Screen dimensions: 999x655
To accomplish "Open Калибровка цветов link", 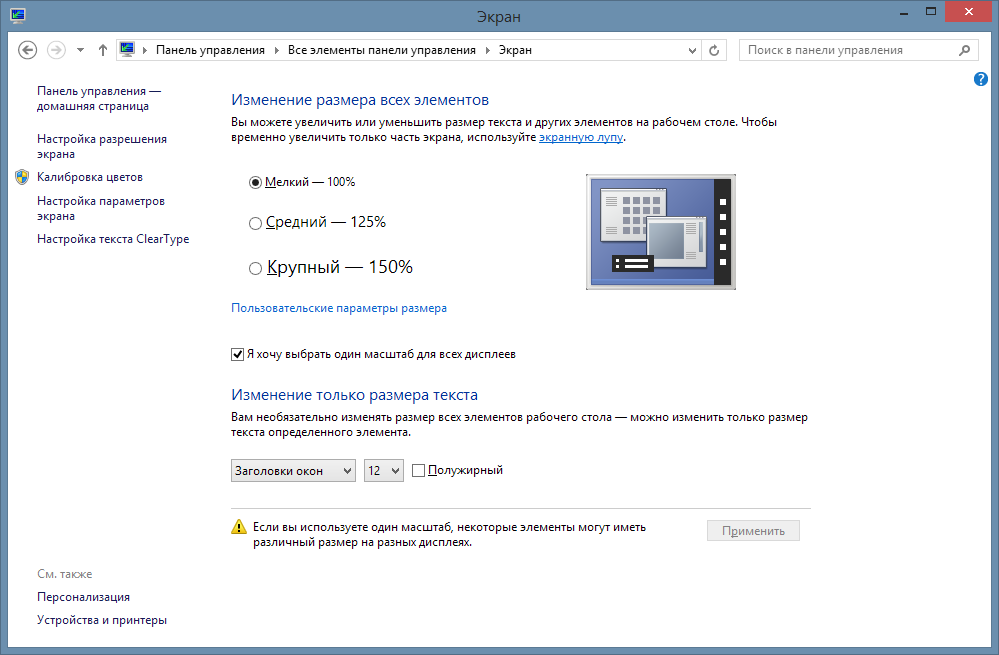I will tap(90, 177).
